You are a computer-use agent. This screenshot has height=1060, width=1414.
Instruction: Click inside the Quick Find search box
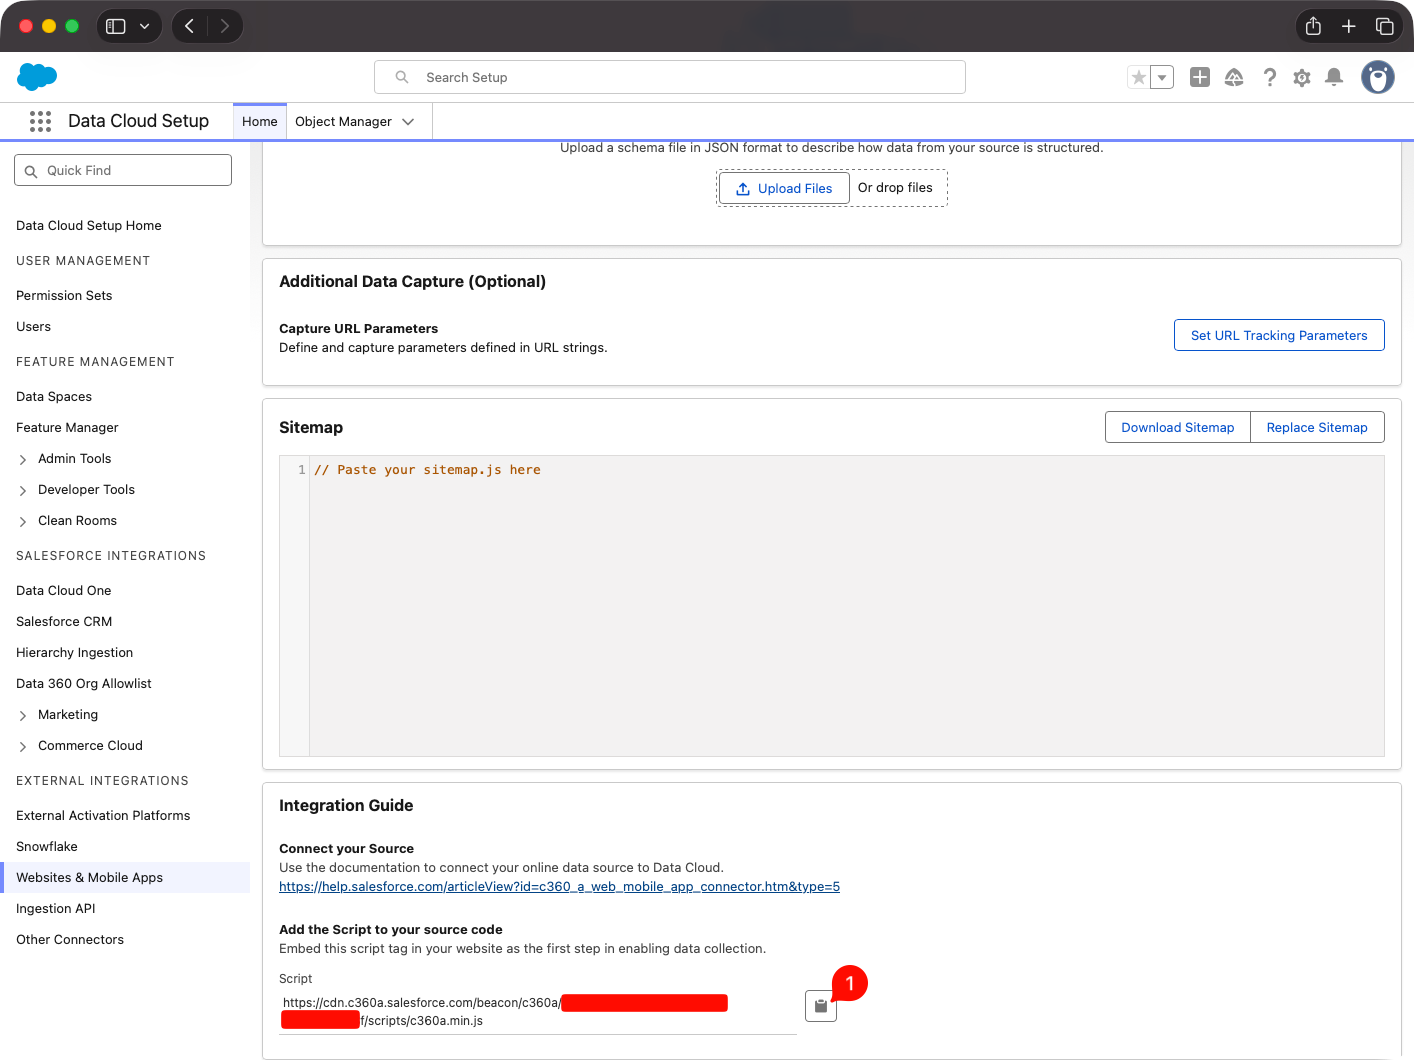click(x=123, y=170)
